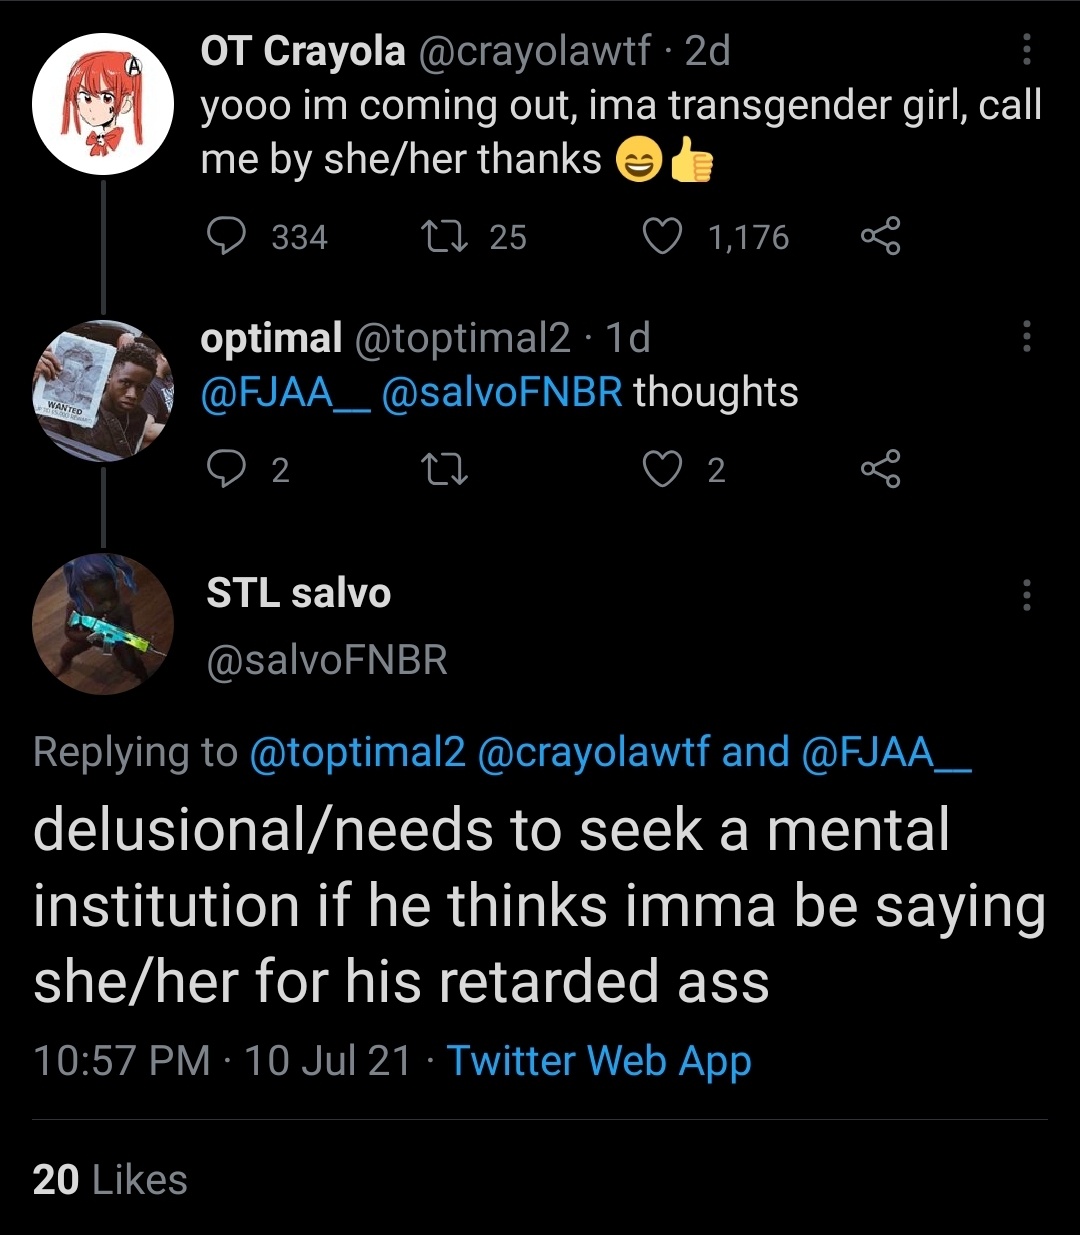Screen dimensions: 1080x1235
Task: Open more options on OT Crayola's tweet
Action: tap(1026, 48)
